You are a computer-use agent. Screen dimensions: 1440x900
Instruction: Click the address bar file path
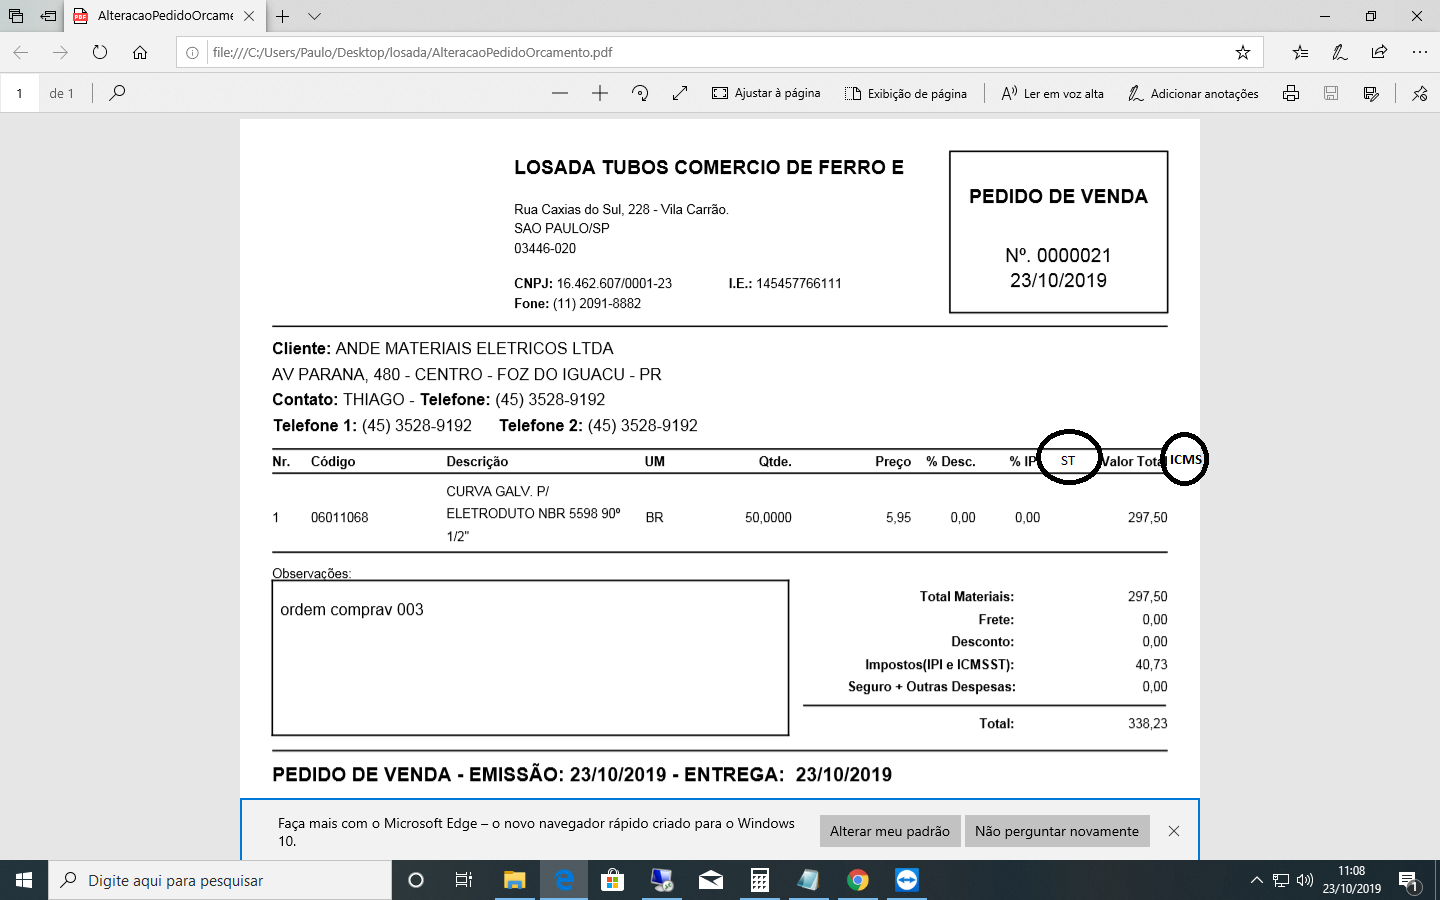tap(412, 52)
